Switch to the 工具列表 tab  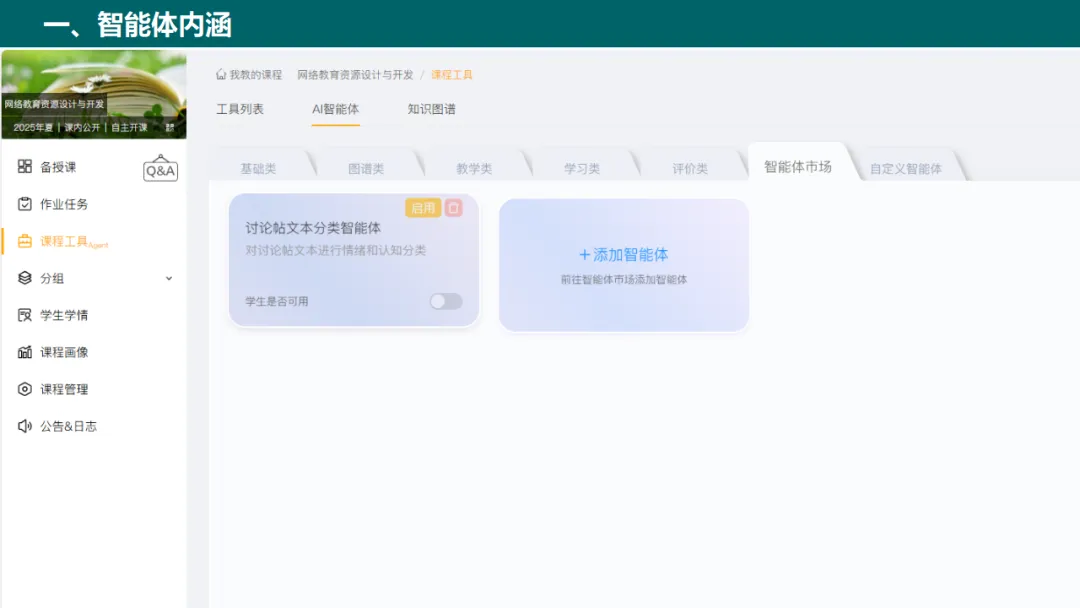240,109
